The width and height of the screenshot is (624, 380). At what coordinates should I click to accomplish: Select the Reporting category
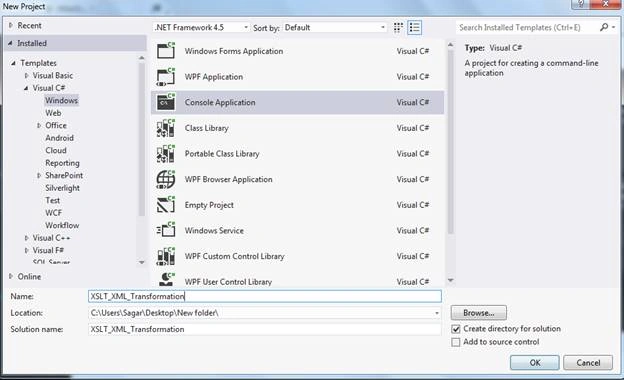62,163
